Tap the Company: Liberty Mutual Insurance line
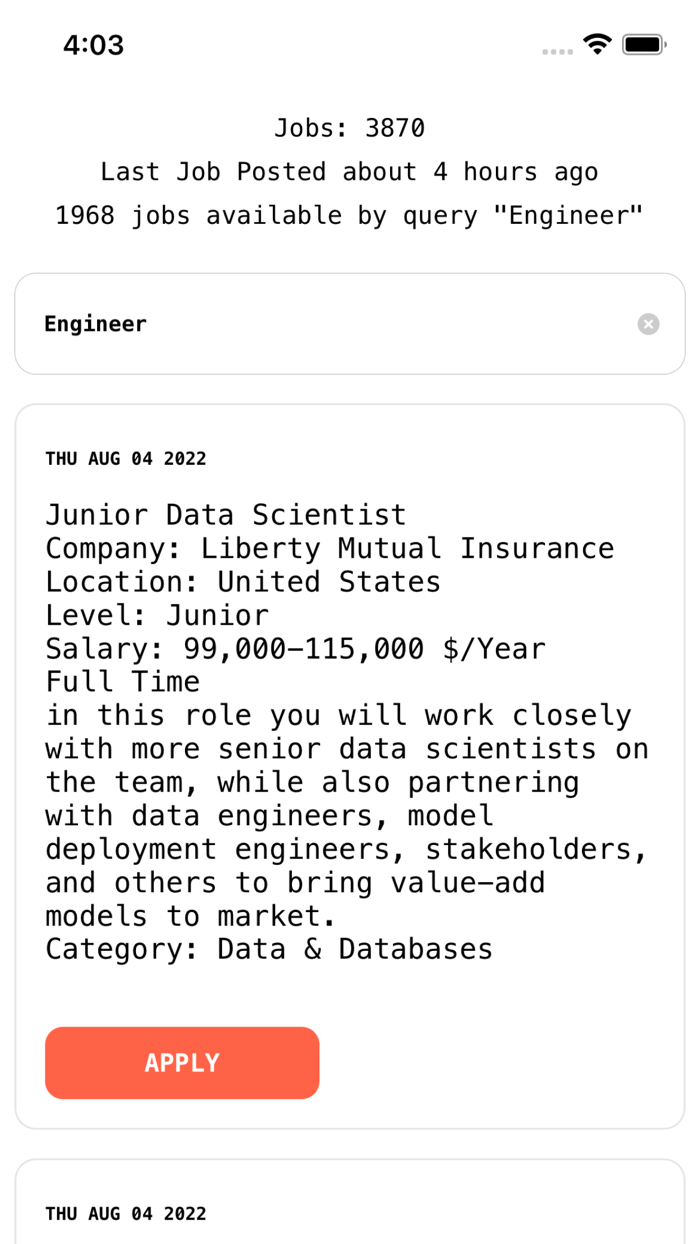The width and height of the screenshot is (700, 1244). tap(330, 548)
